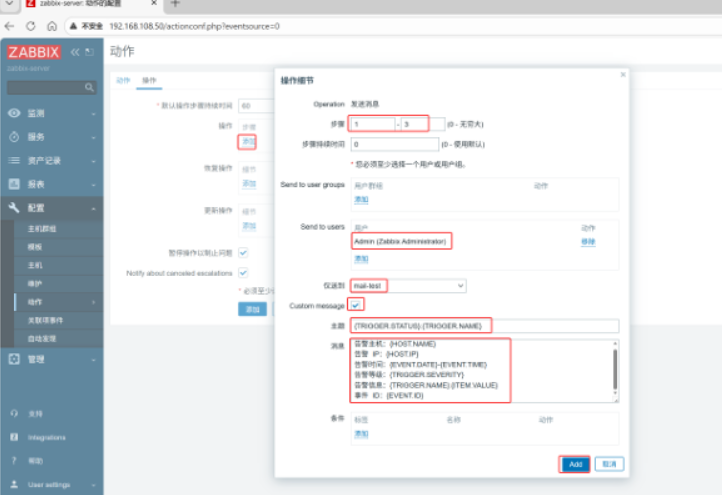Click the message textarea scrollbar

pyautogui.click(x=615, y=369)
